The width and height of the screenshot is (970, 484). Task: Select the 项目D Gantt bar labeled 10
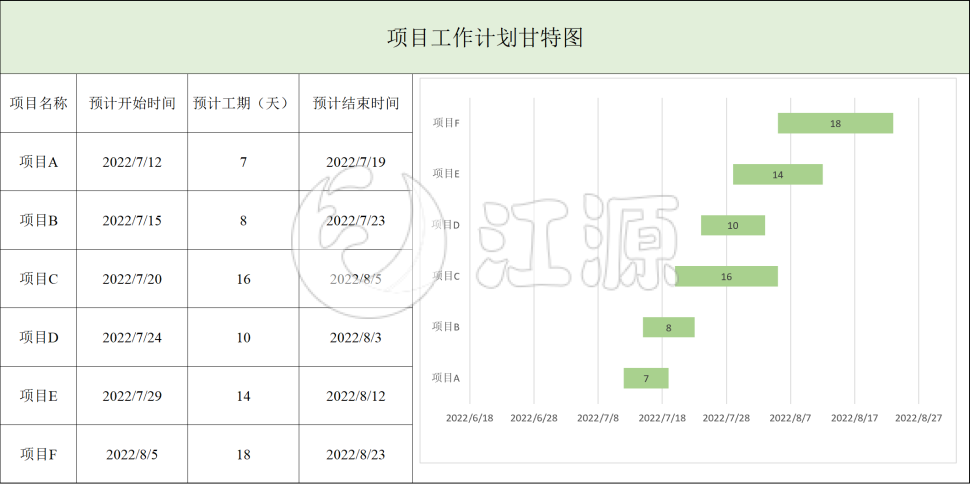733,225
